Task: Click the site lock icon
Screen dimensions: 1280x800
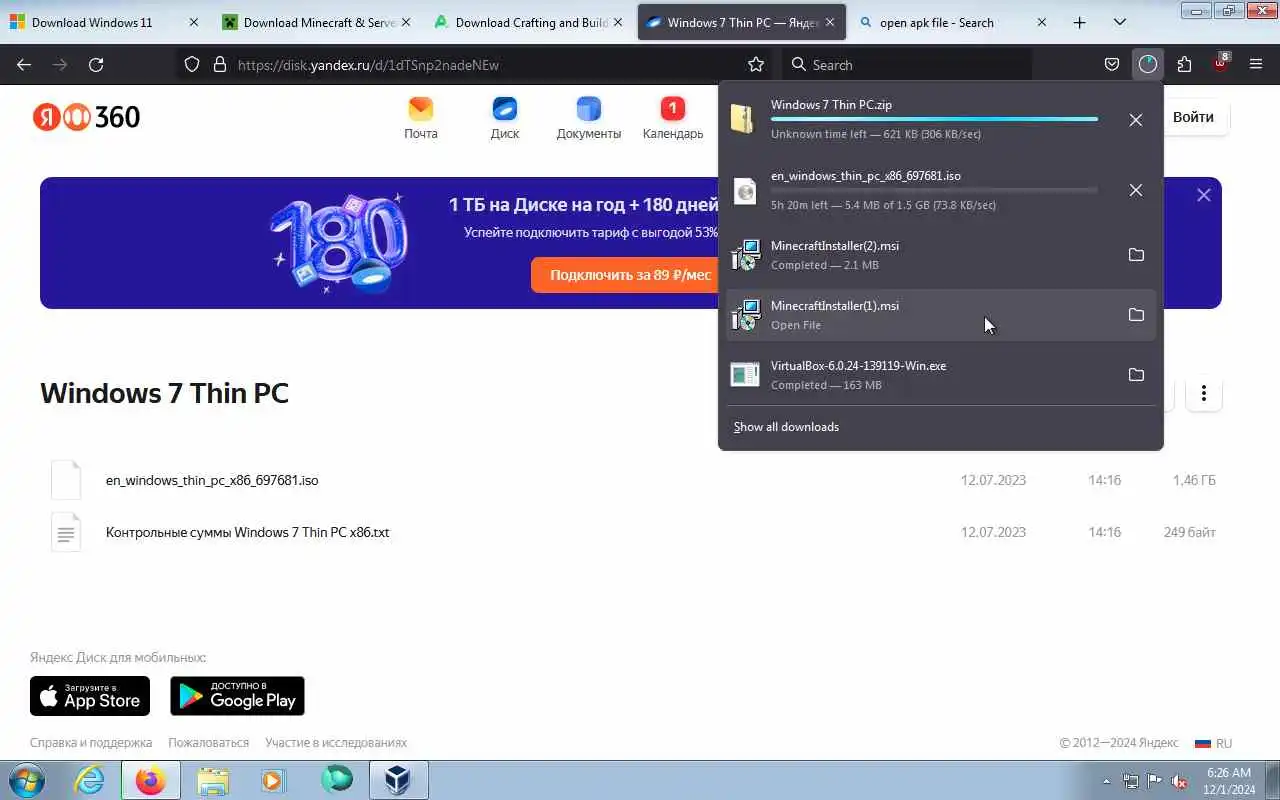Action: click(x=220, y=64)
